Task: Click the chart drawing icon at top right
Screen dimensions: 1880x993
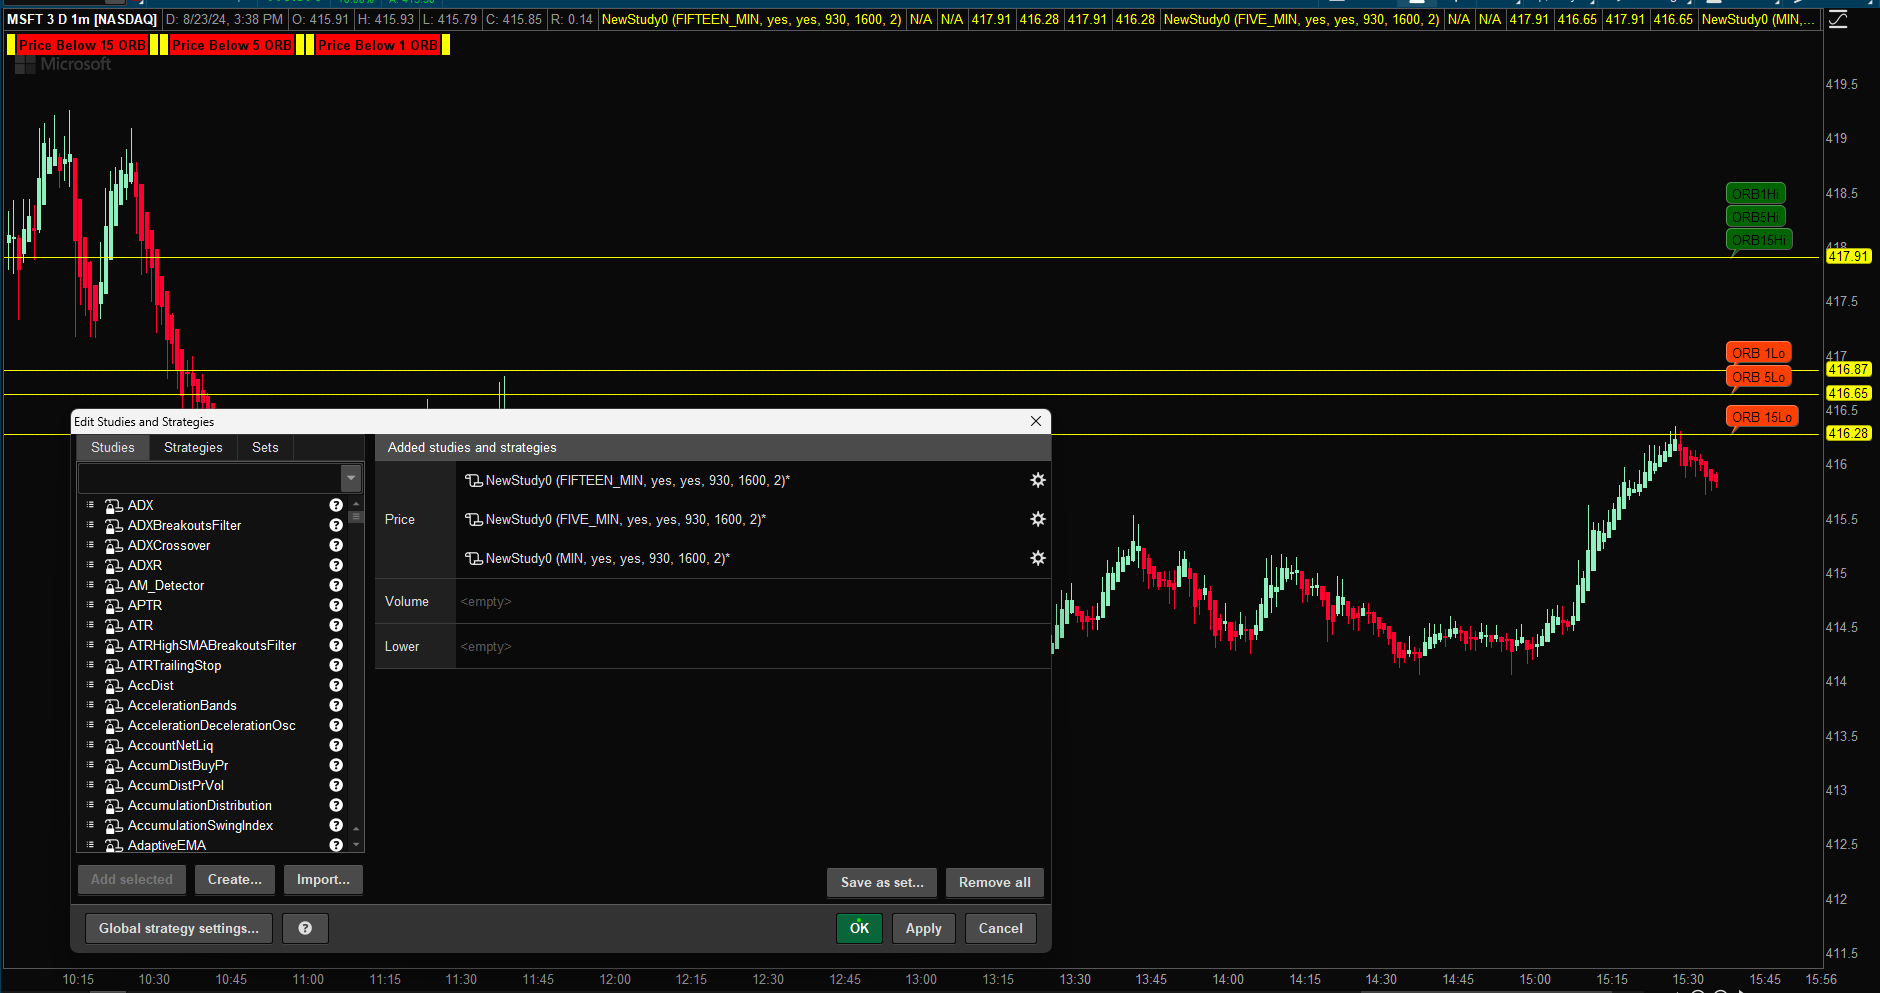Action: coord(1838,19)
